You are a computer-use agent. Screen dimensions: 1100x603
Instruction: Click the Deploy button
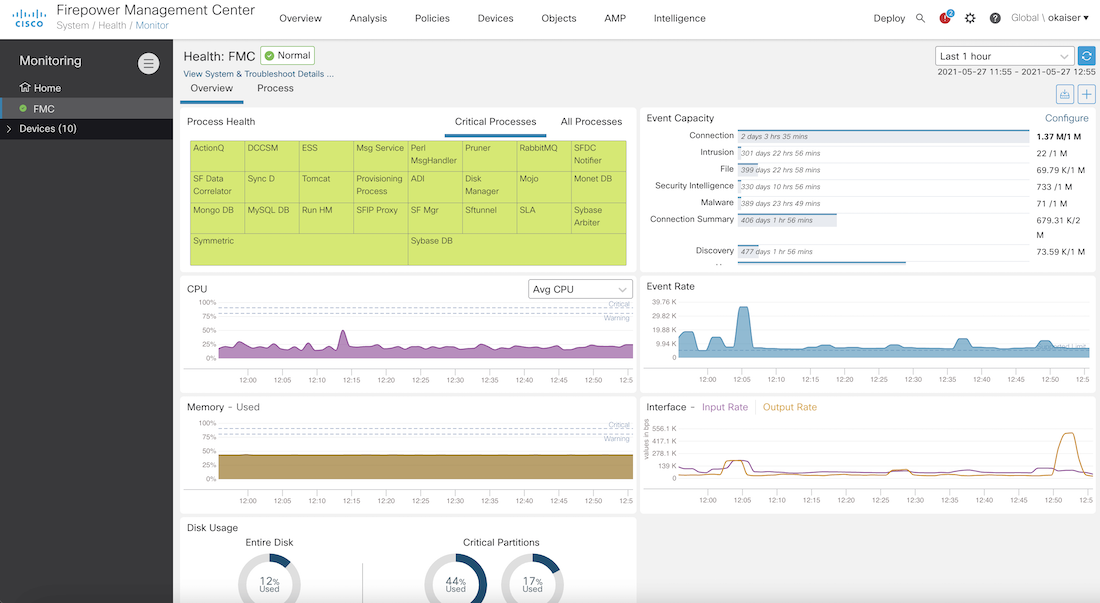click(x=889, y=18)
